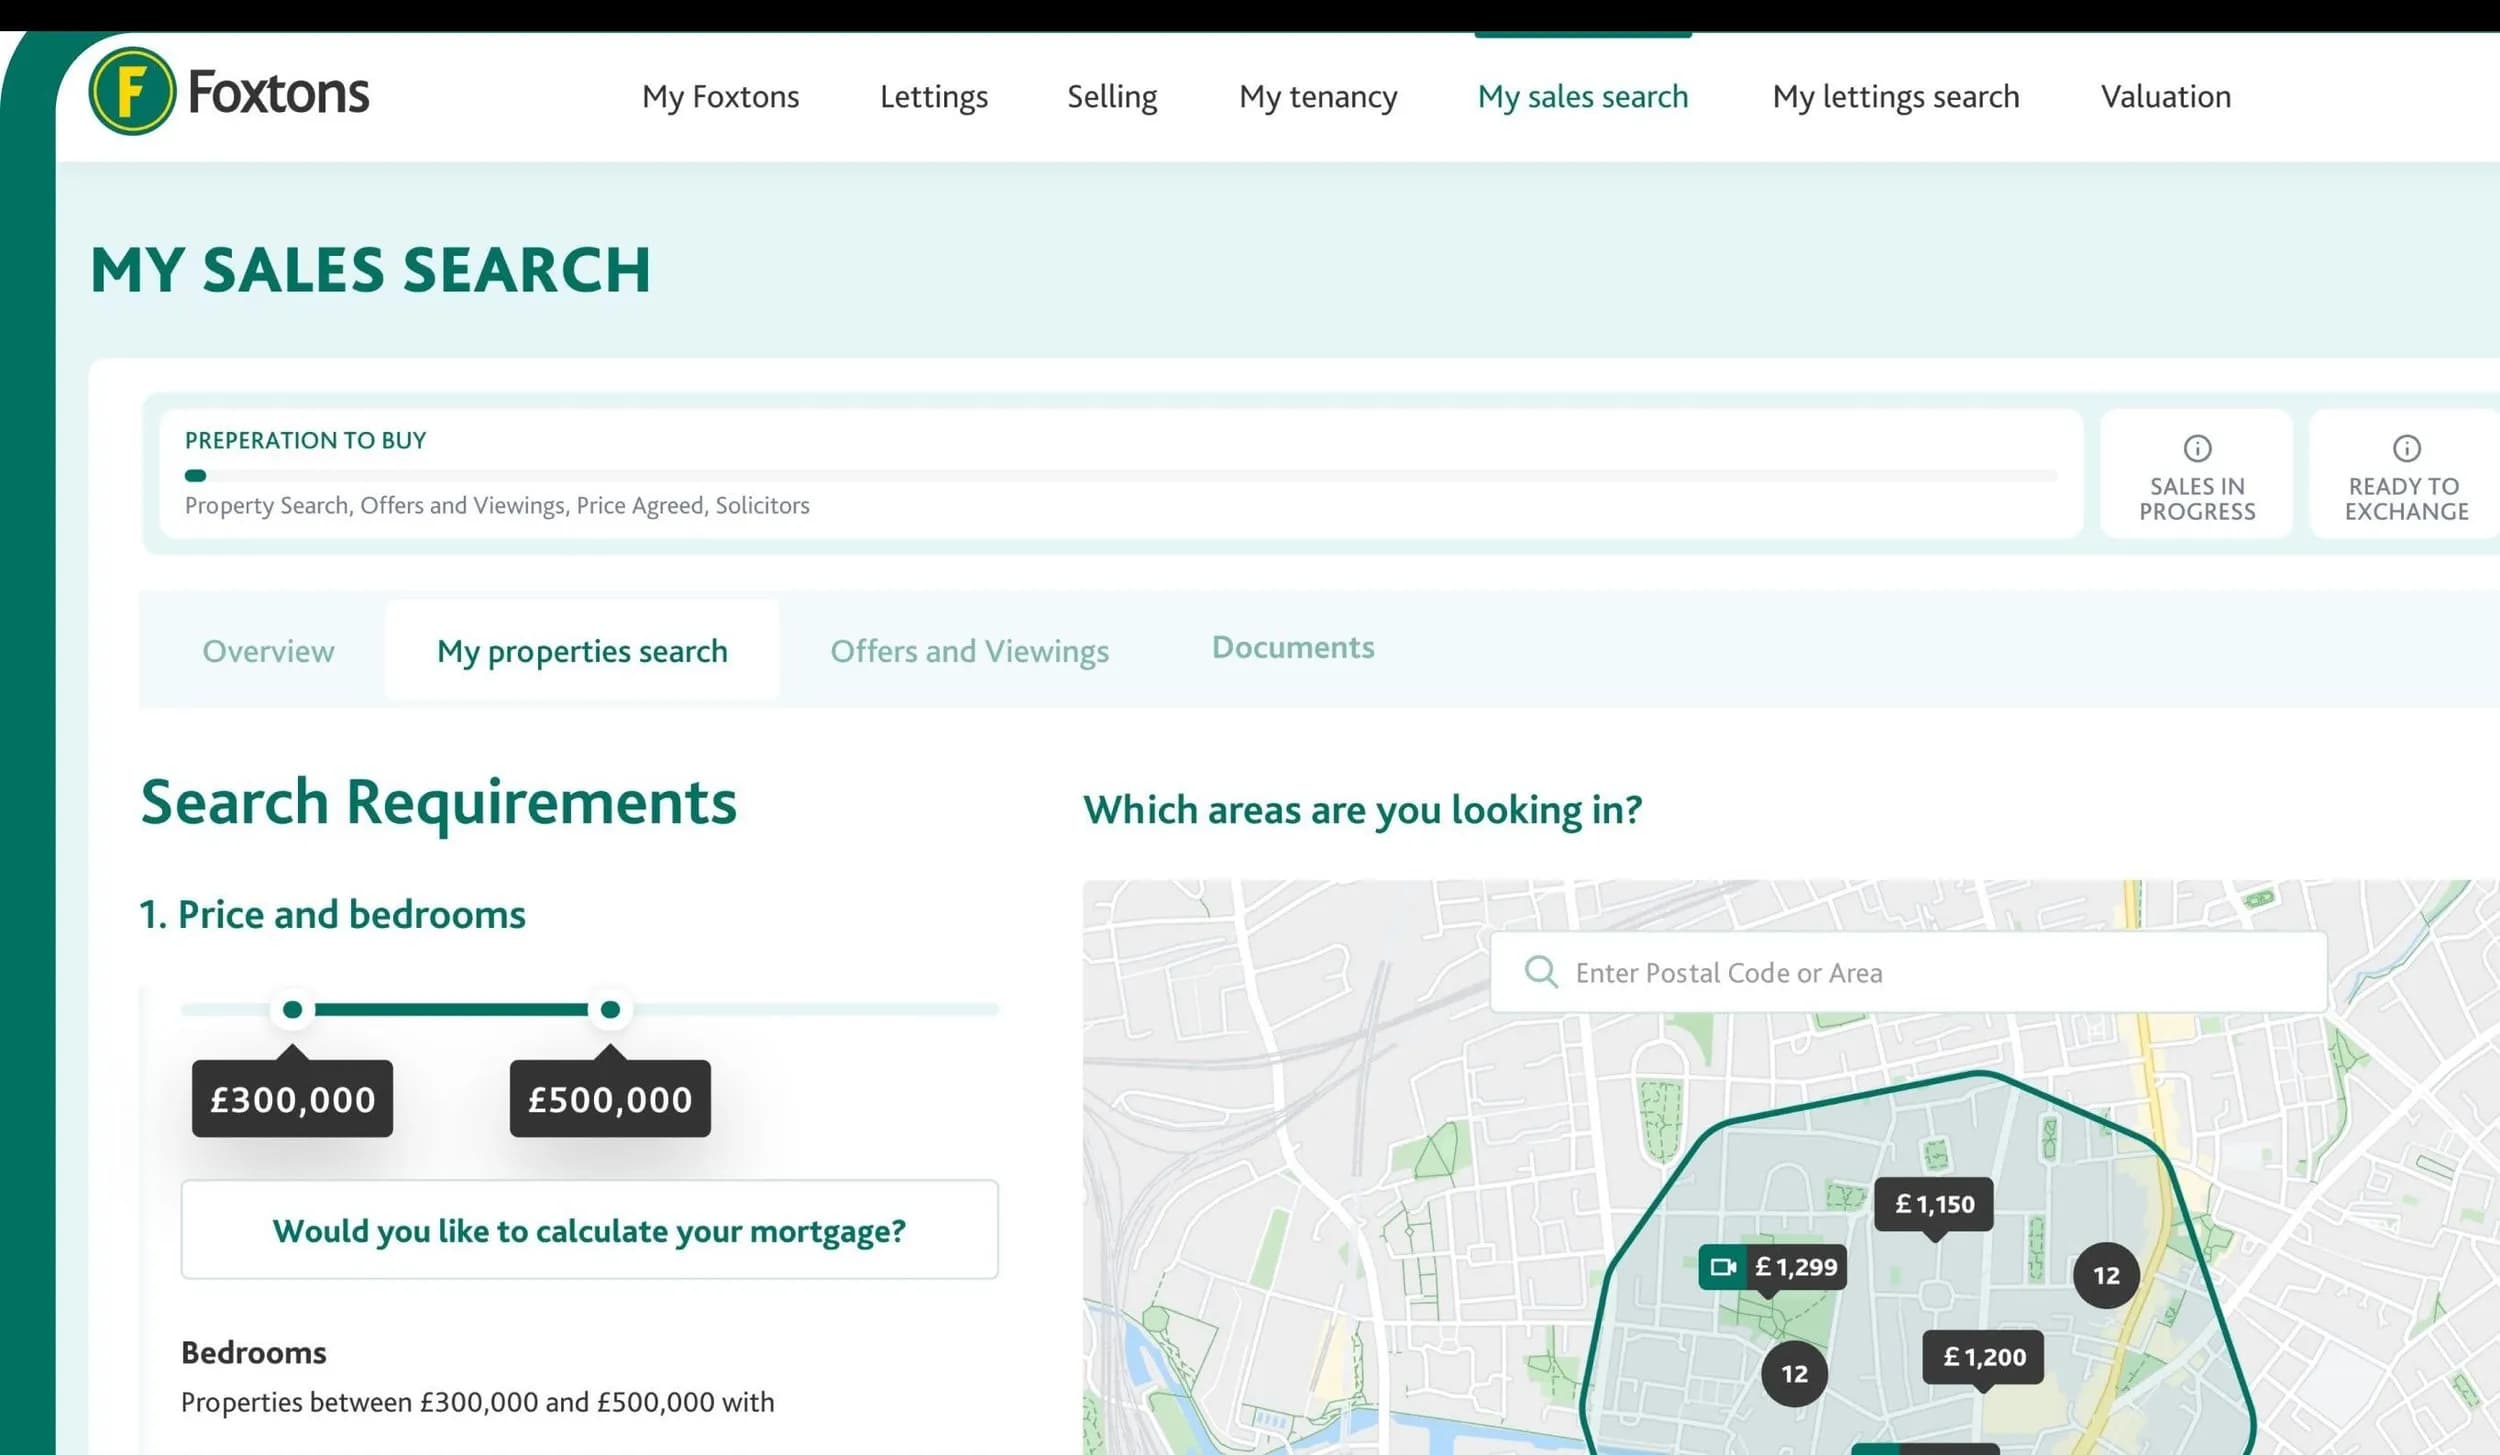This screenshot has width=2500, height=1455.
Task: Open My lettings search in the navigation
Action: coord(1895,97)
